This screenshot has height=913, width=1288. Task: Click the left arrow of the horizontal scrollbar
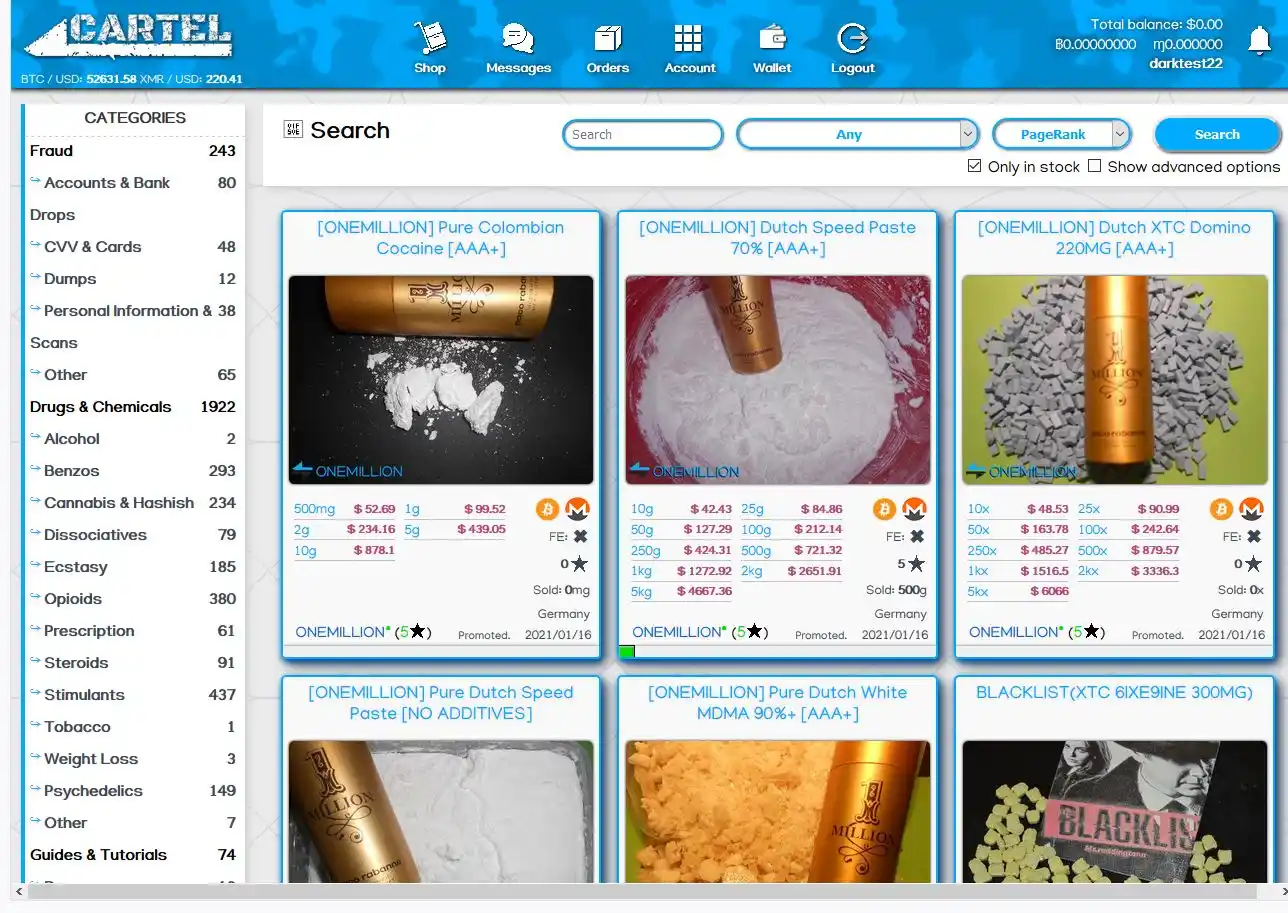tap(17, 891)
